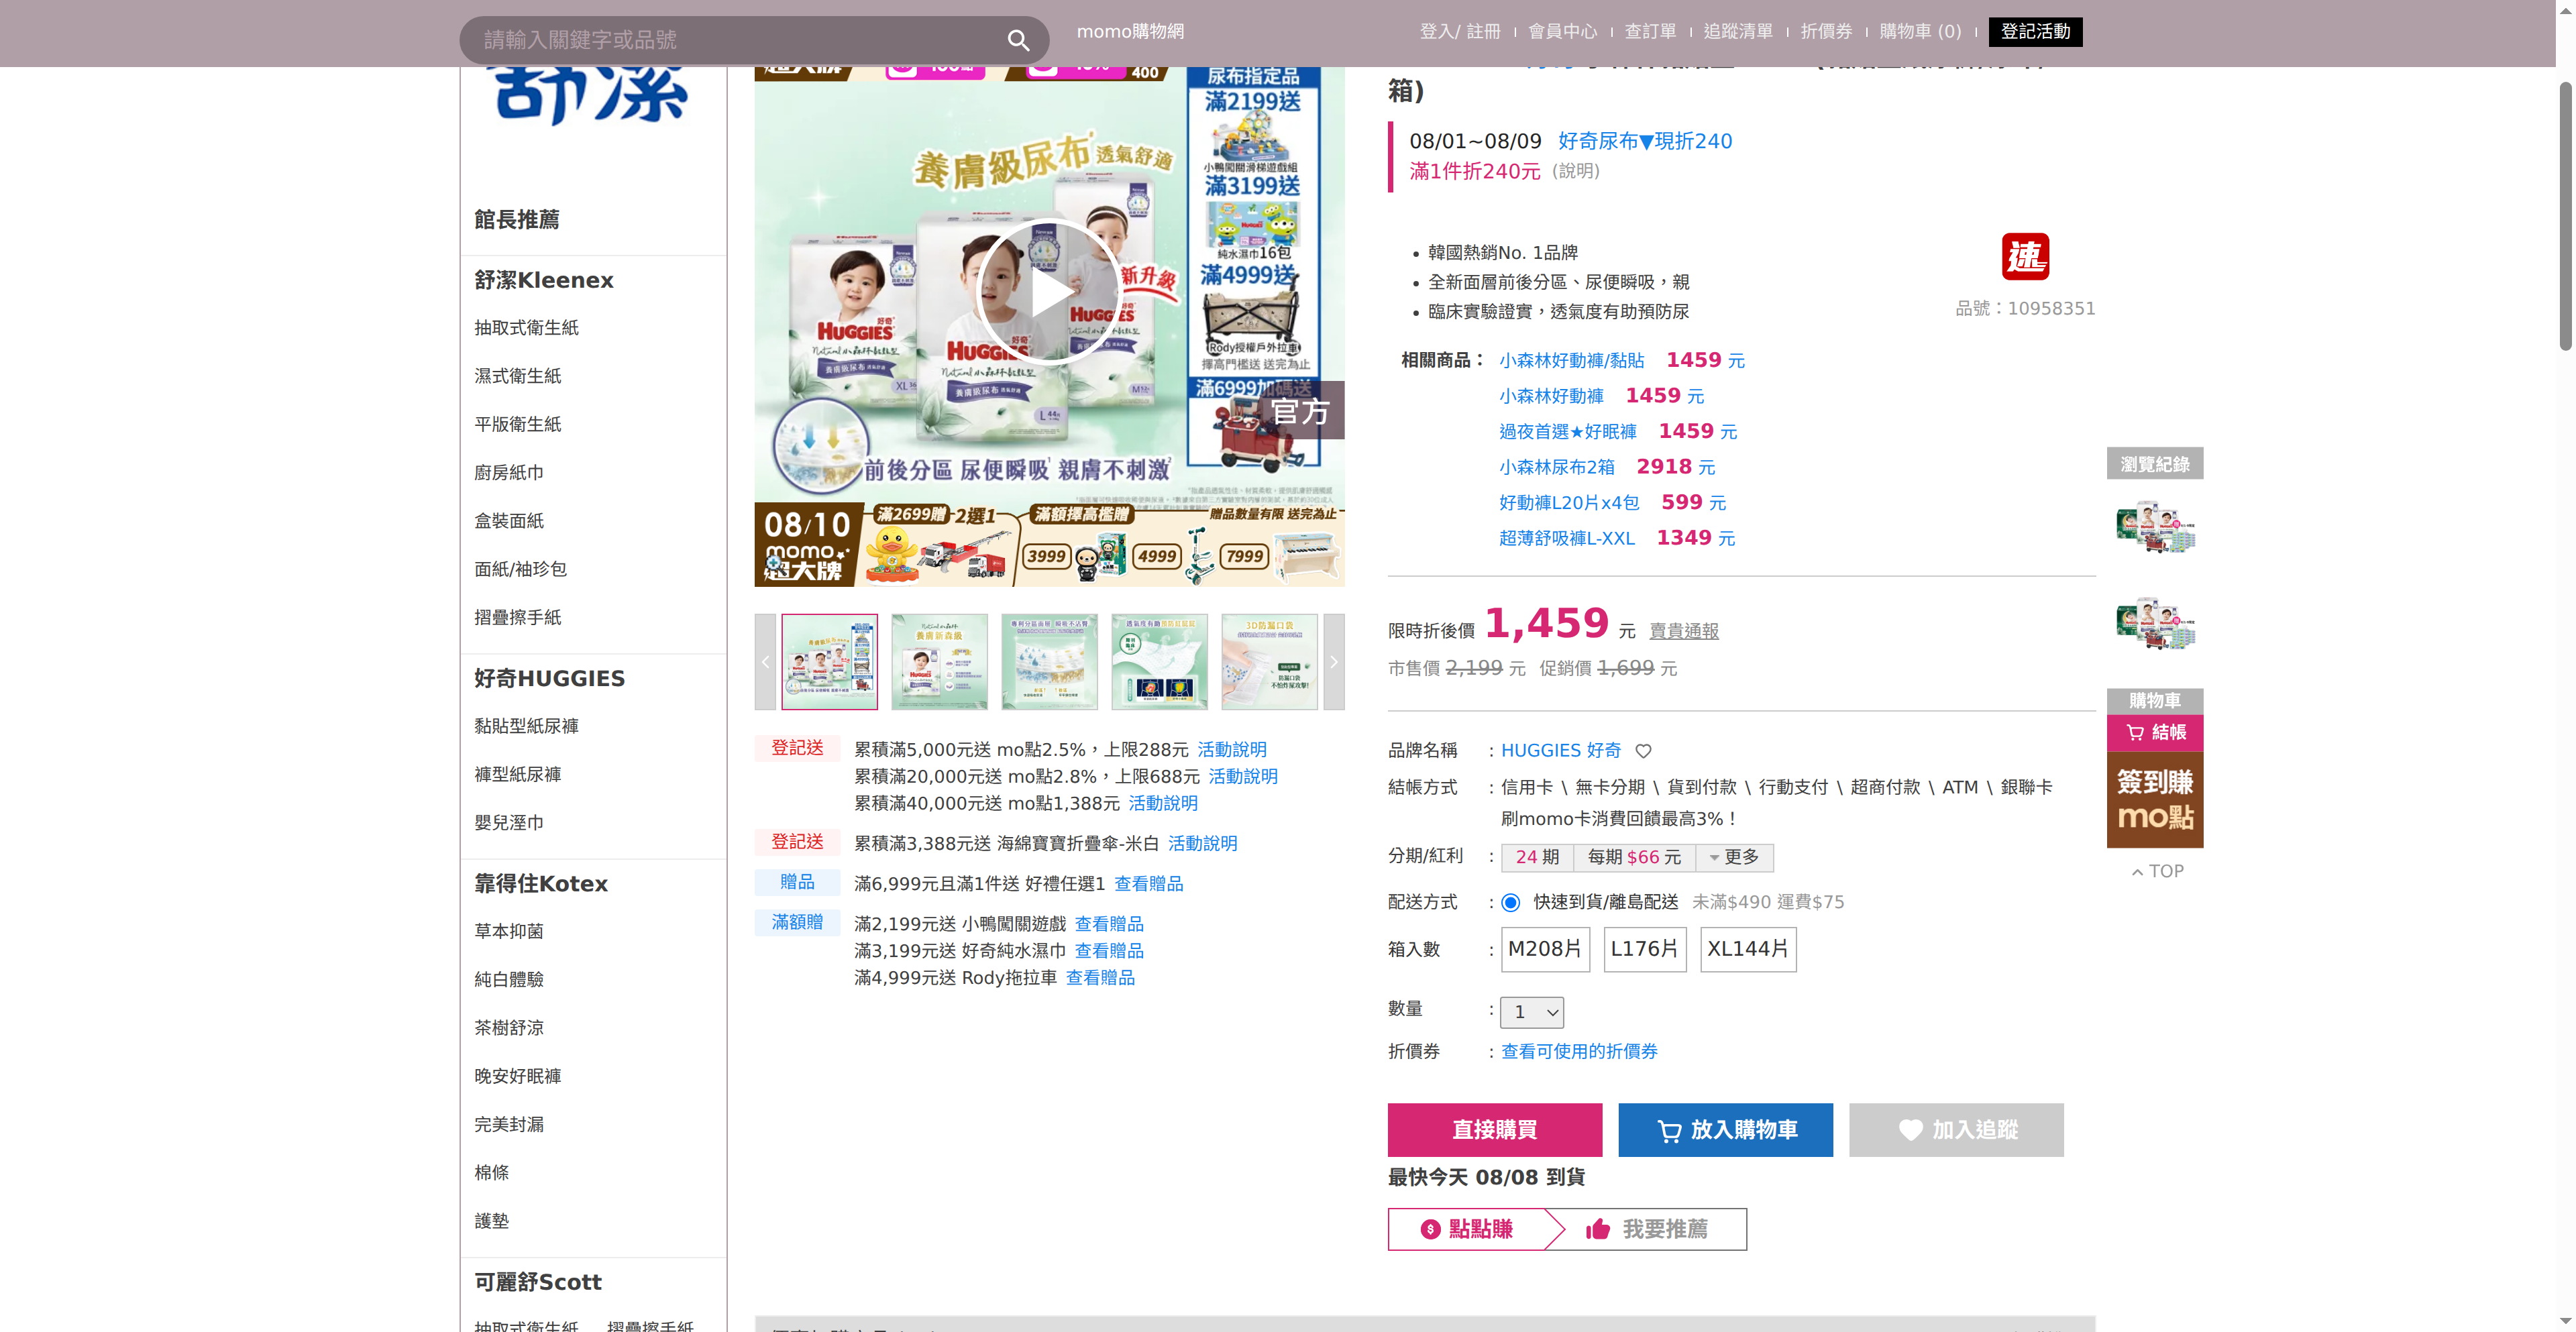The height and width of the screenshot is (1332, 2576).
Task: Show previous product thumbnails arrow
Action: [x=765, y=662]
